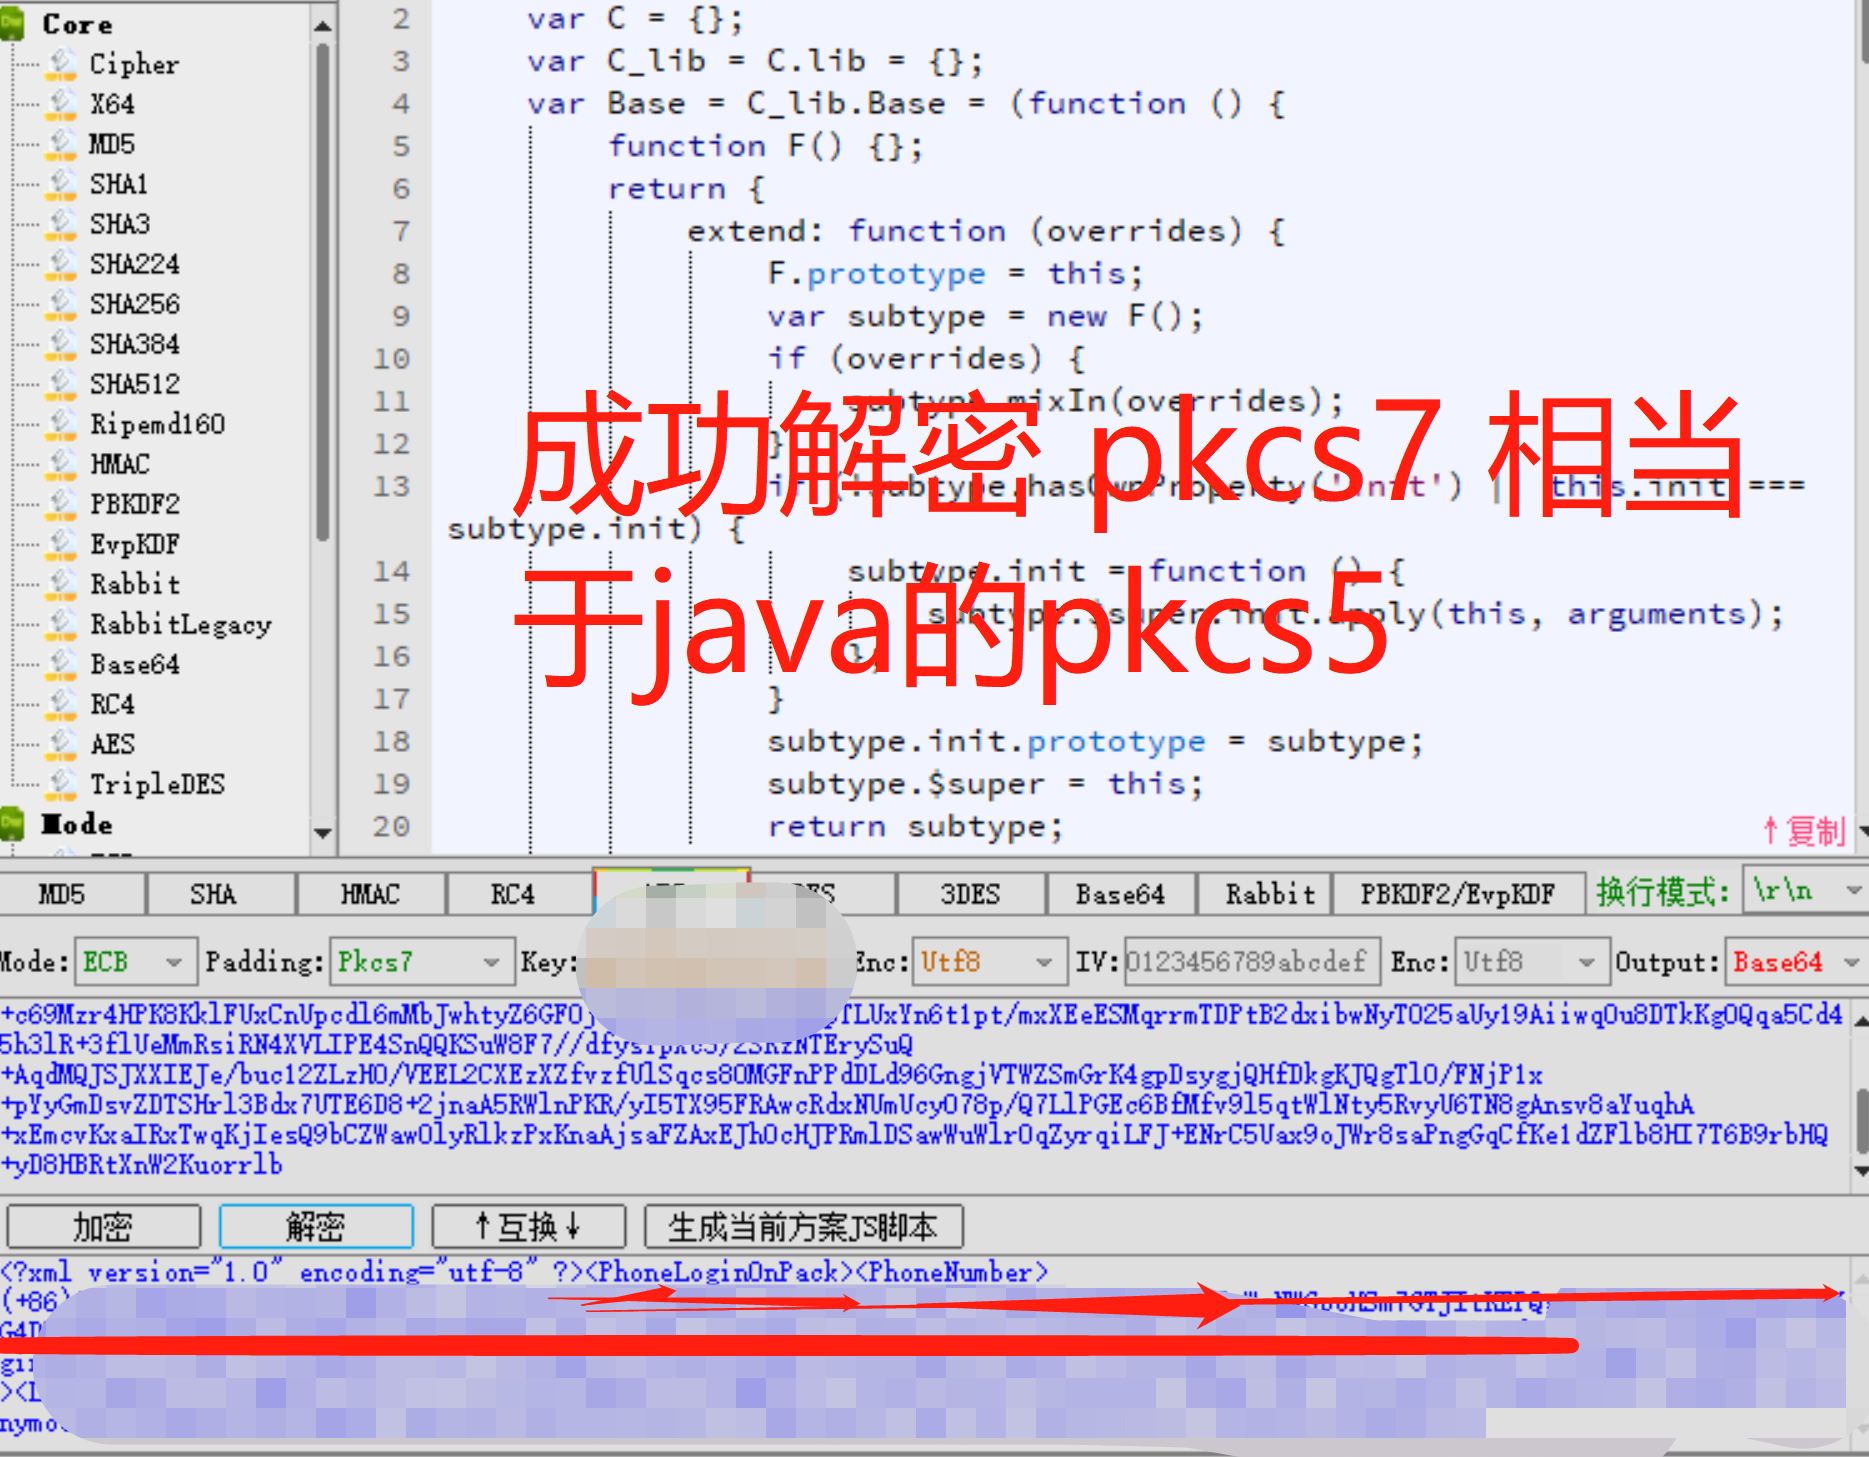This screenshot has width=1869, height=1457.
Task: Select the RabbitLegacy tree label
Action: [181, 624]
